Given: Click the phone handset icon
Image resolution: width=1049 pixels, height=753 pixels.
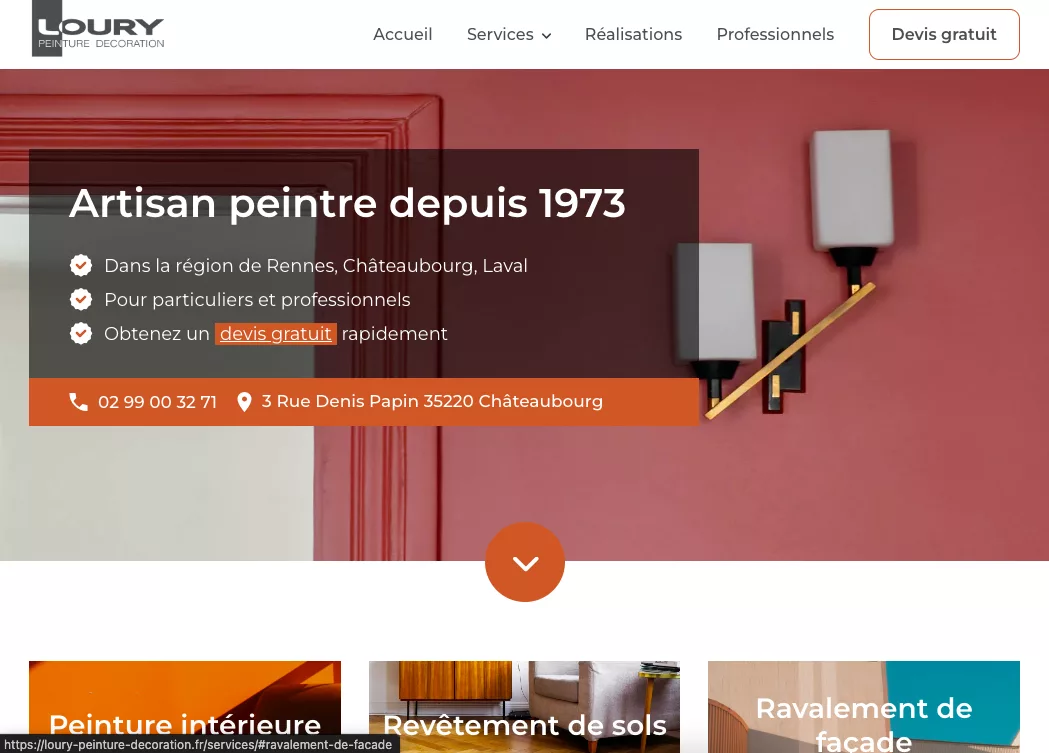Looking at the screenshot, I should click(79, 401).
